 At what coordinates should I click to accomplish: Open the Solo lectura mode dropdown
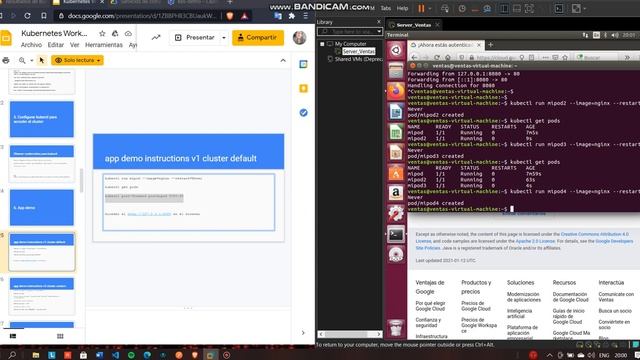[x=78, y=60]
